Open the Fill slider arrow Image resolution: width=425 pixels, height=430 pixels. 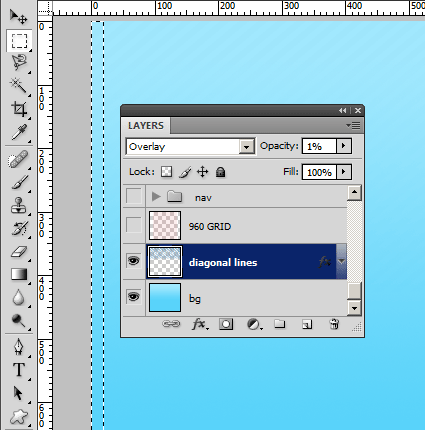pos(344,172)
